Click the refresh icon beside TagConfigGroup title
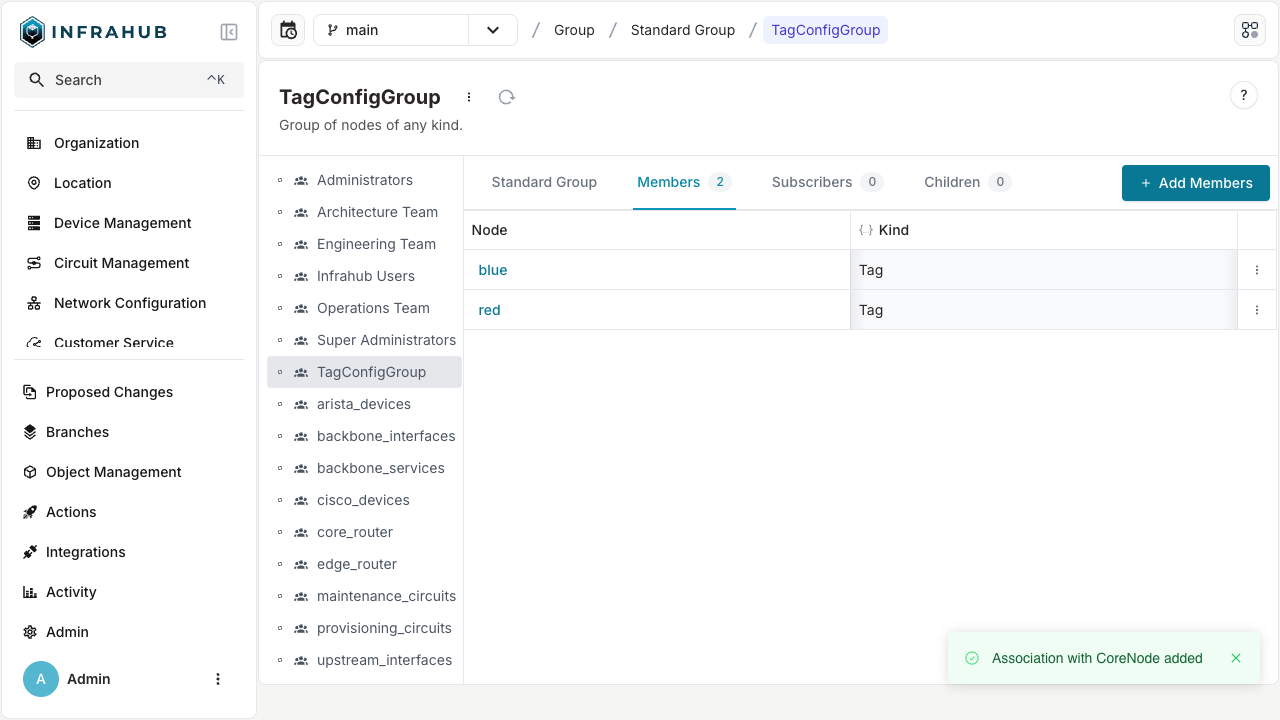The width and height of the screenshot is (1280, 720). (x=507, y=97)
